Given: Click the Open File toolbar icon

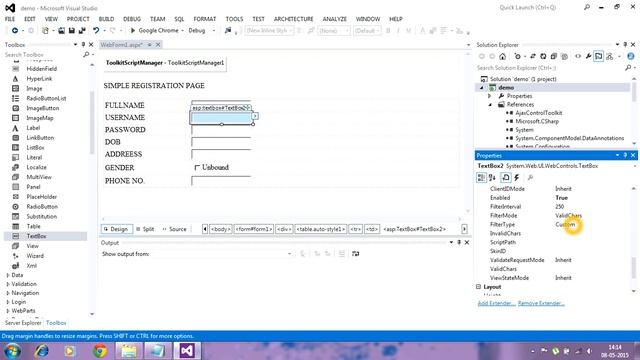Looking at the screenshot, I should tap(61, 31).
